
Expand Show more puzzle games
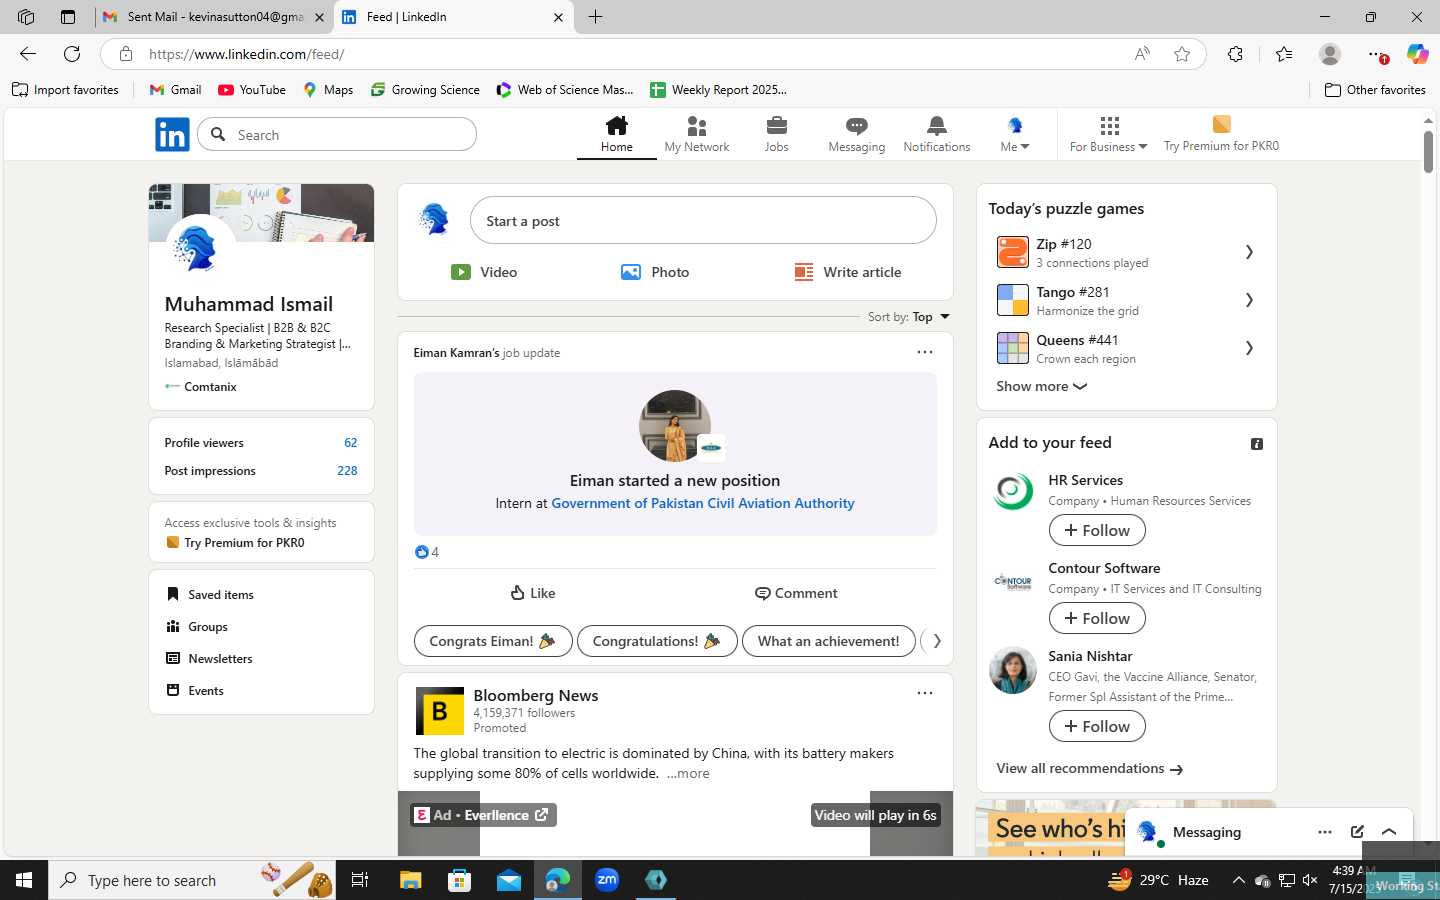1041,386
